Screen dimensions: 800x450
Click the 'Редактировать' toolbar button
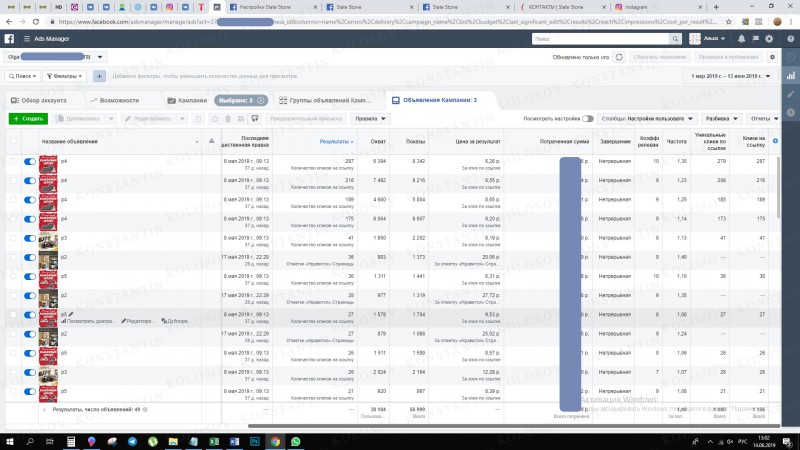[149, 119]
